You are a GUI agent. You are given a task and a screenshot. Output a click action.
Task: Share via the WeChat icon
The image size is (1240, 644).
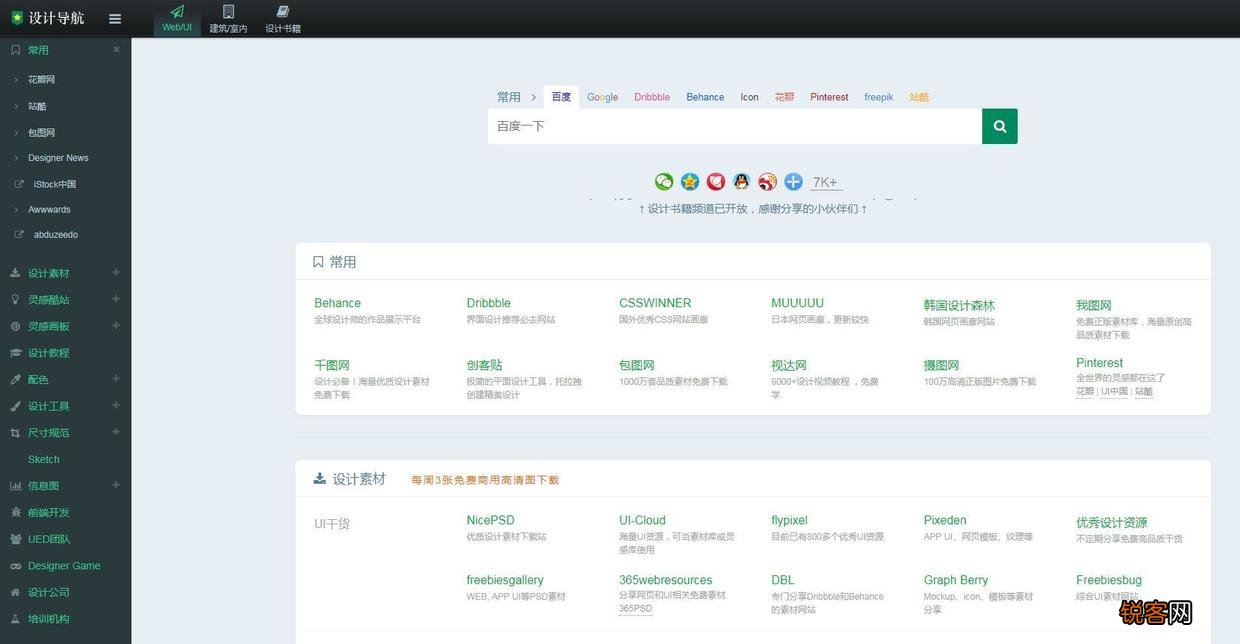pos(664,181)
